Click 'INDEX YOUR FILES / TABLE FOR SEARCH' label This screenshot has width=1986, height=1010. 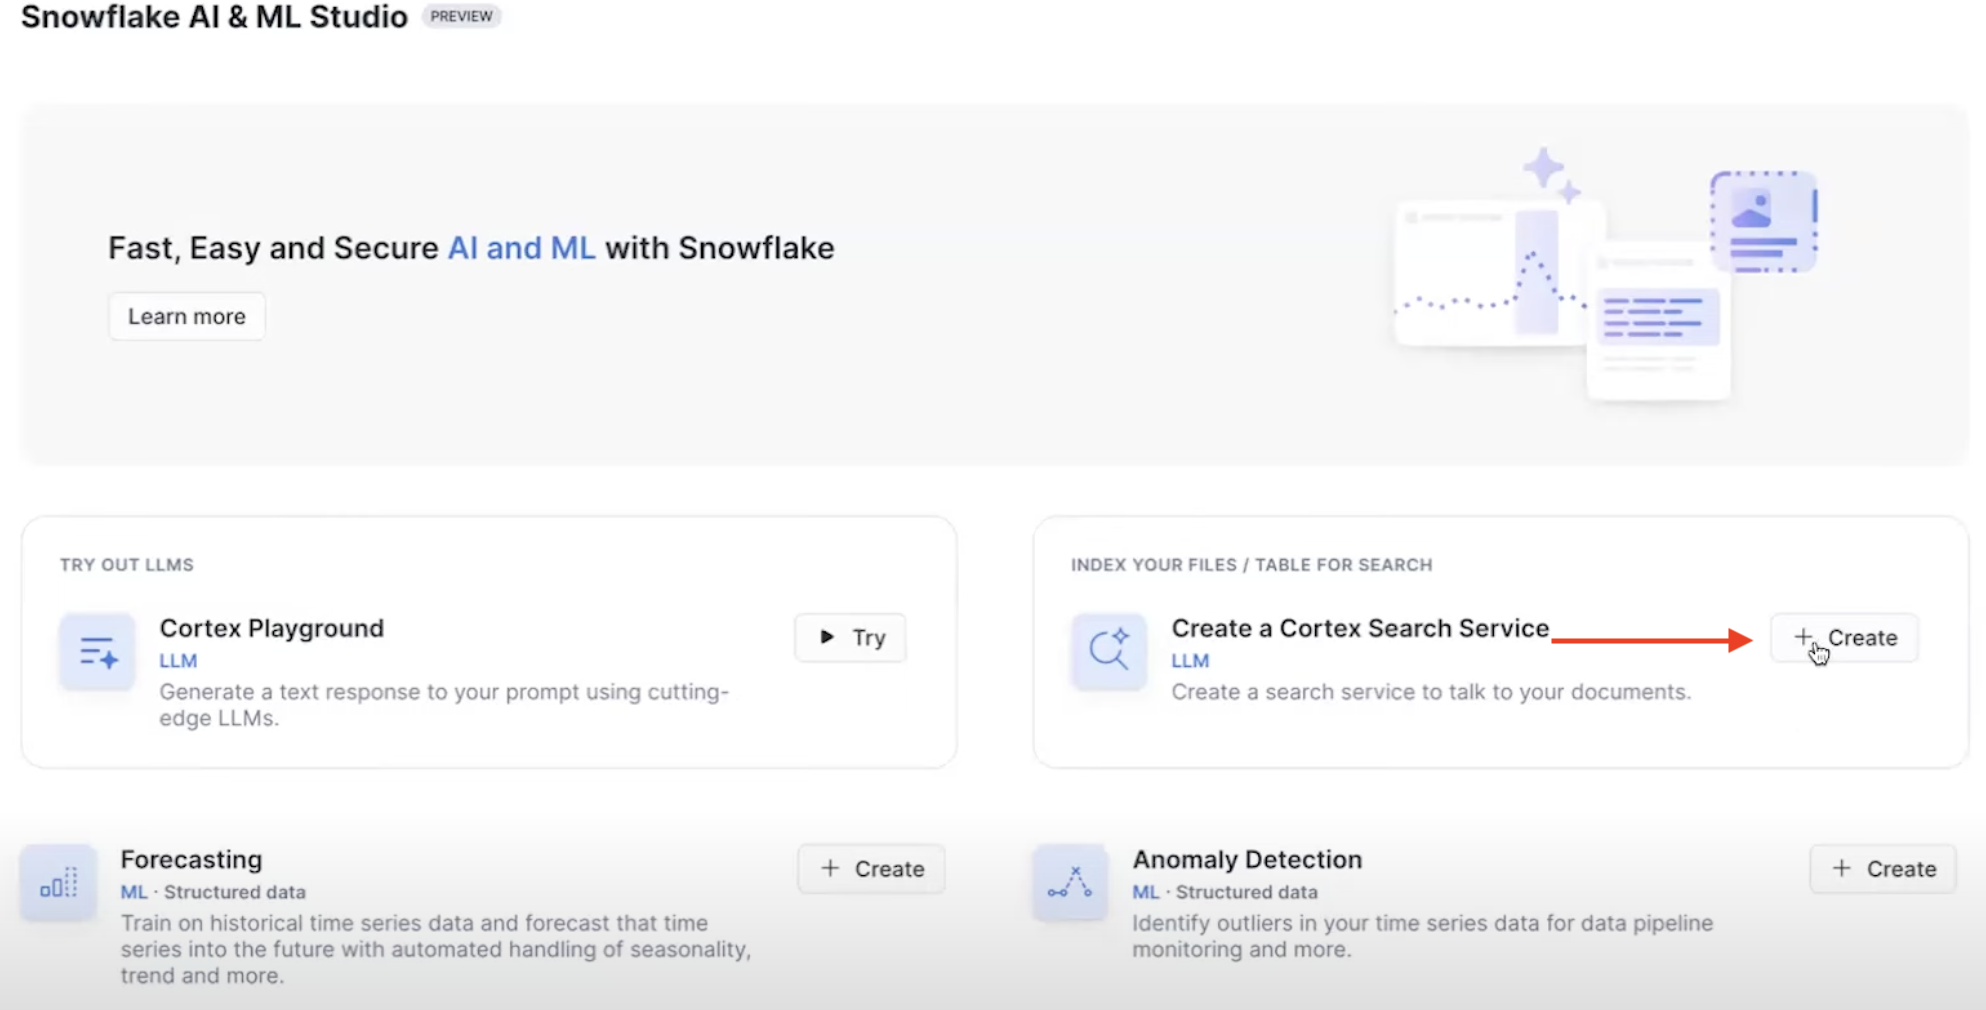click(x=1252, y=565)
